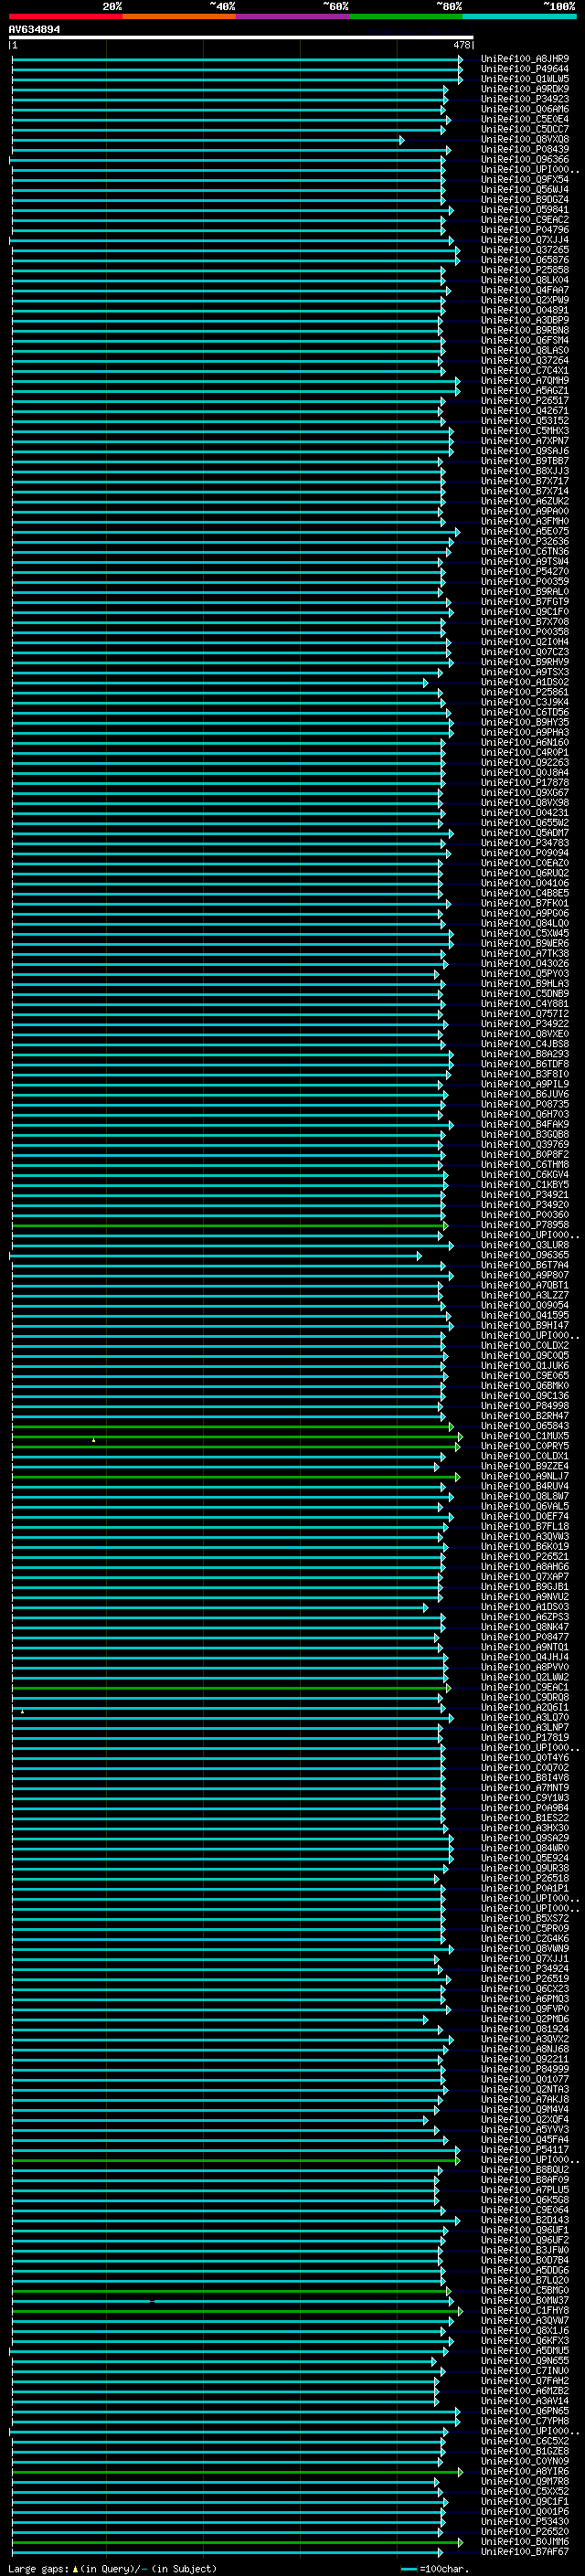Select the UniRef100_Q6FSM4 label
585x2576 pixels.
tap(525, 340)
